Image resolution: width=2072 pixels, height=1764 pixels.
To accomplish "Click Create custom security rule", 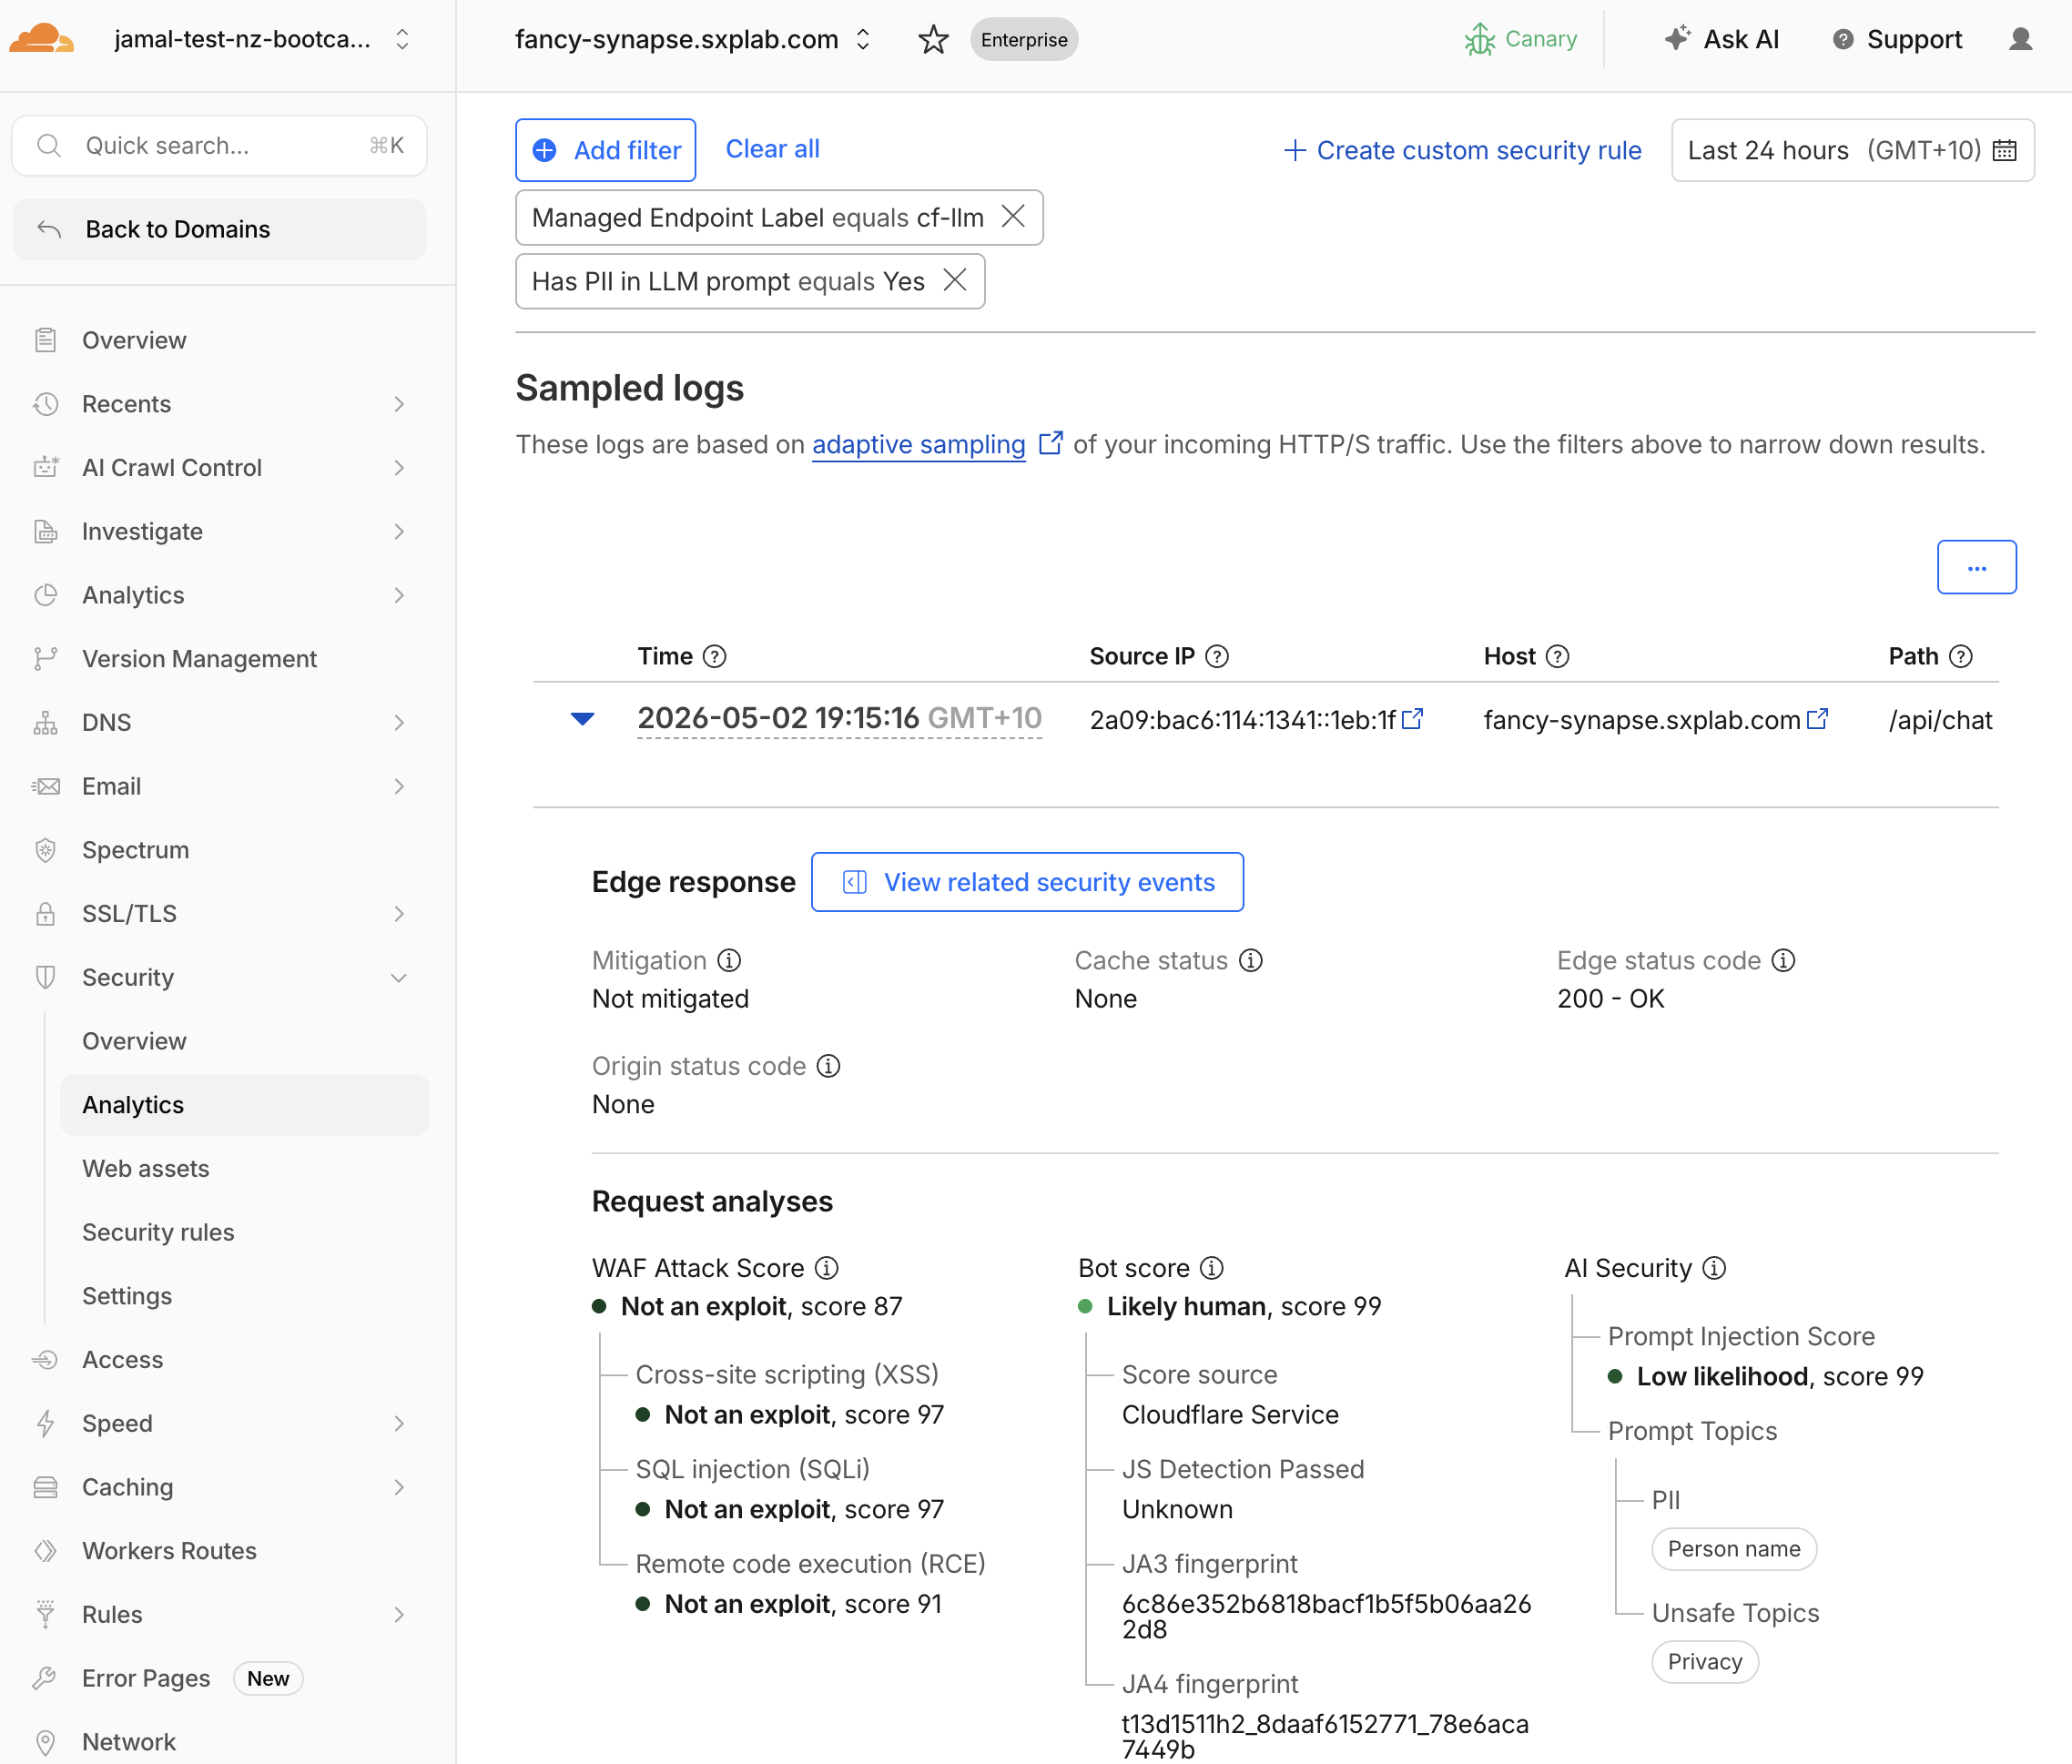I will (x=1462, y=150).
